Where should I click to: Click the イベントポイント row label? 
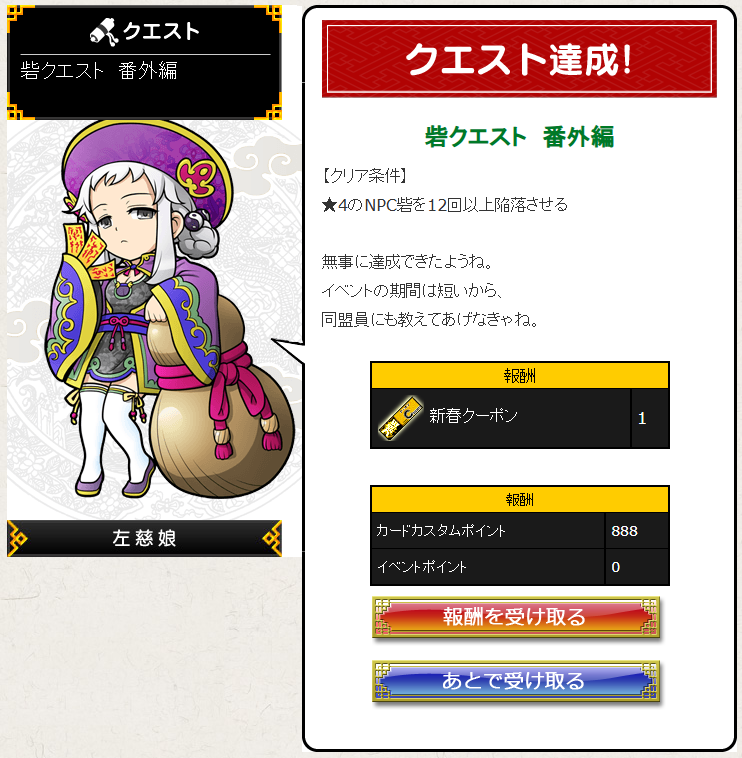tap(422, 567)
